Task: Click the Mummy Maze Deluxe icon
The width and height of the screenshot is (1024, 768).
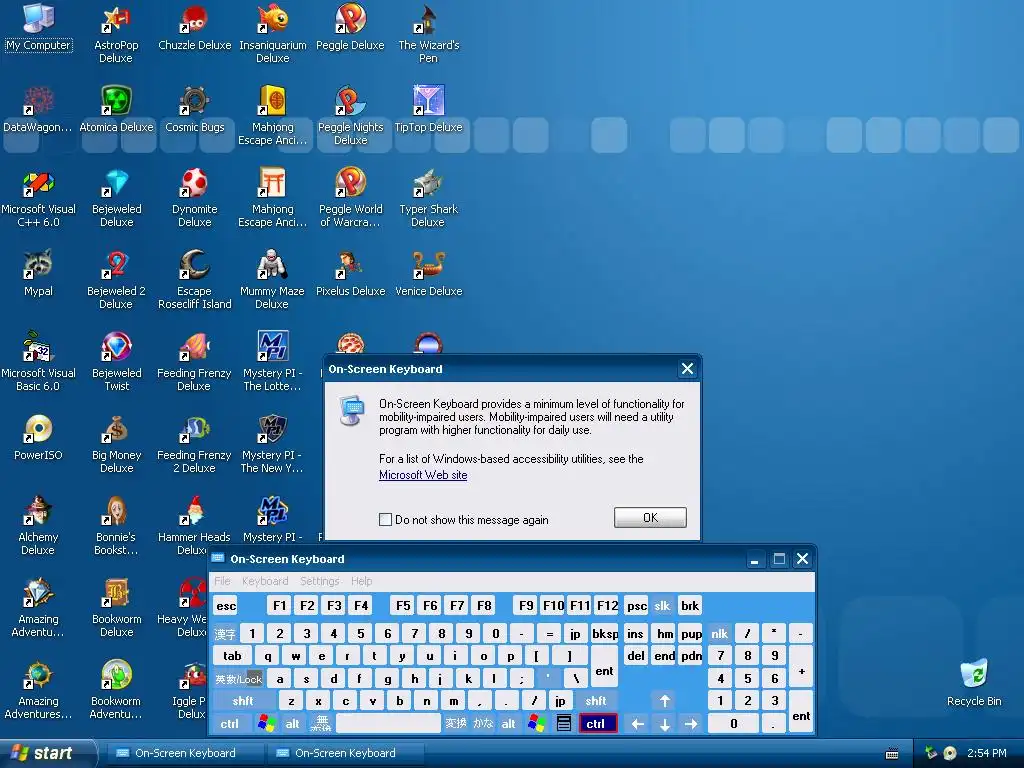Action: [x=272, y=280]
